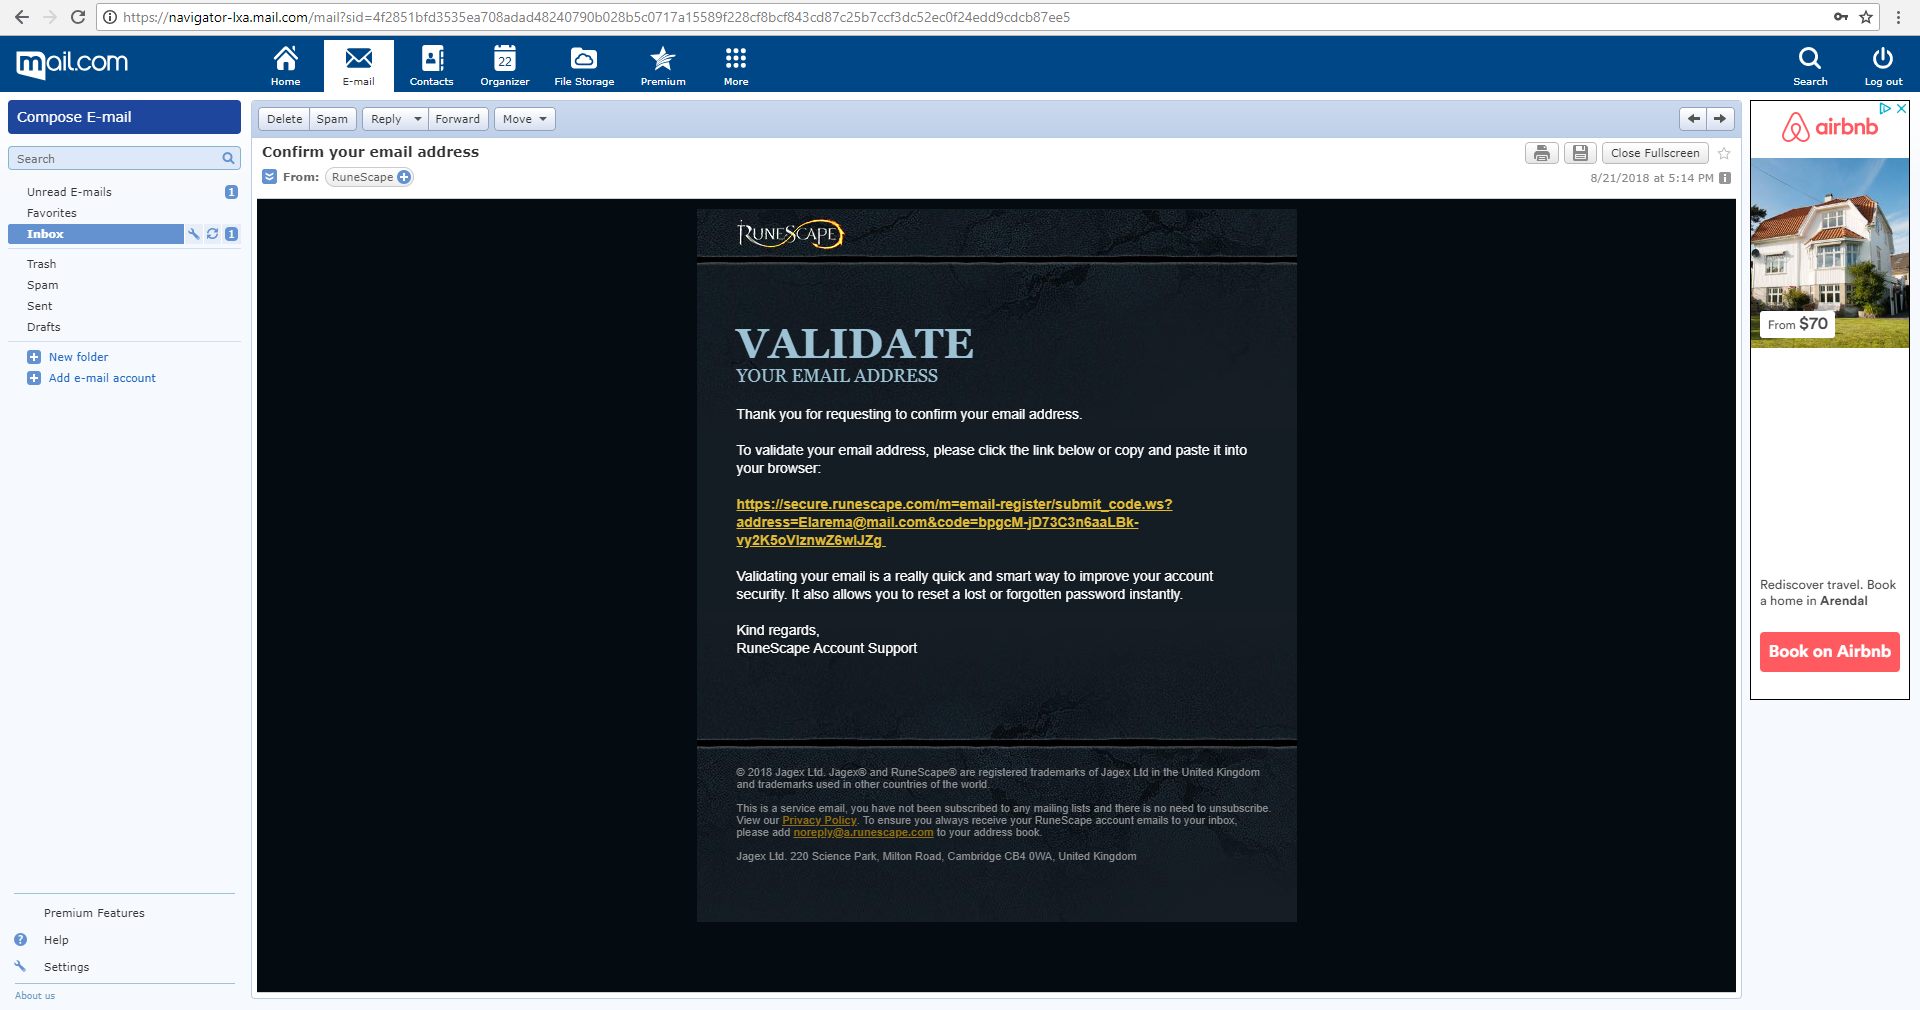
Task: Go to next message arrow
Action: tap(1720, 119)
